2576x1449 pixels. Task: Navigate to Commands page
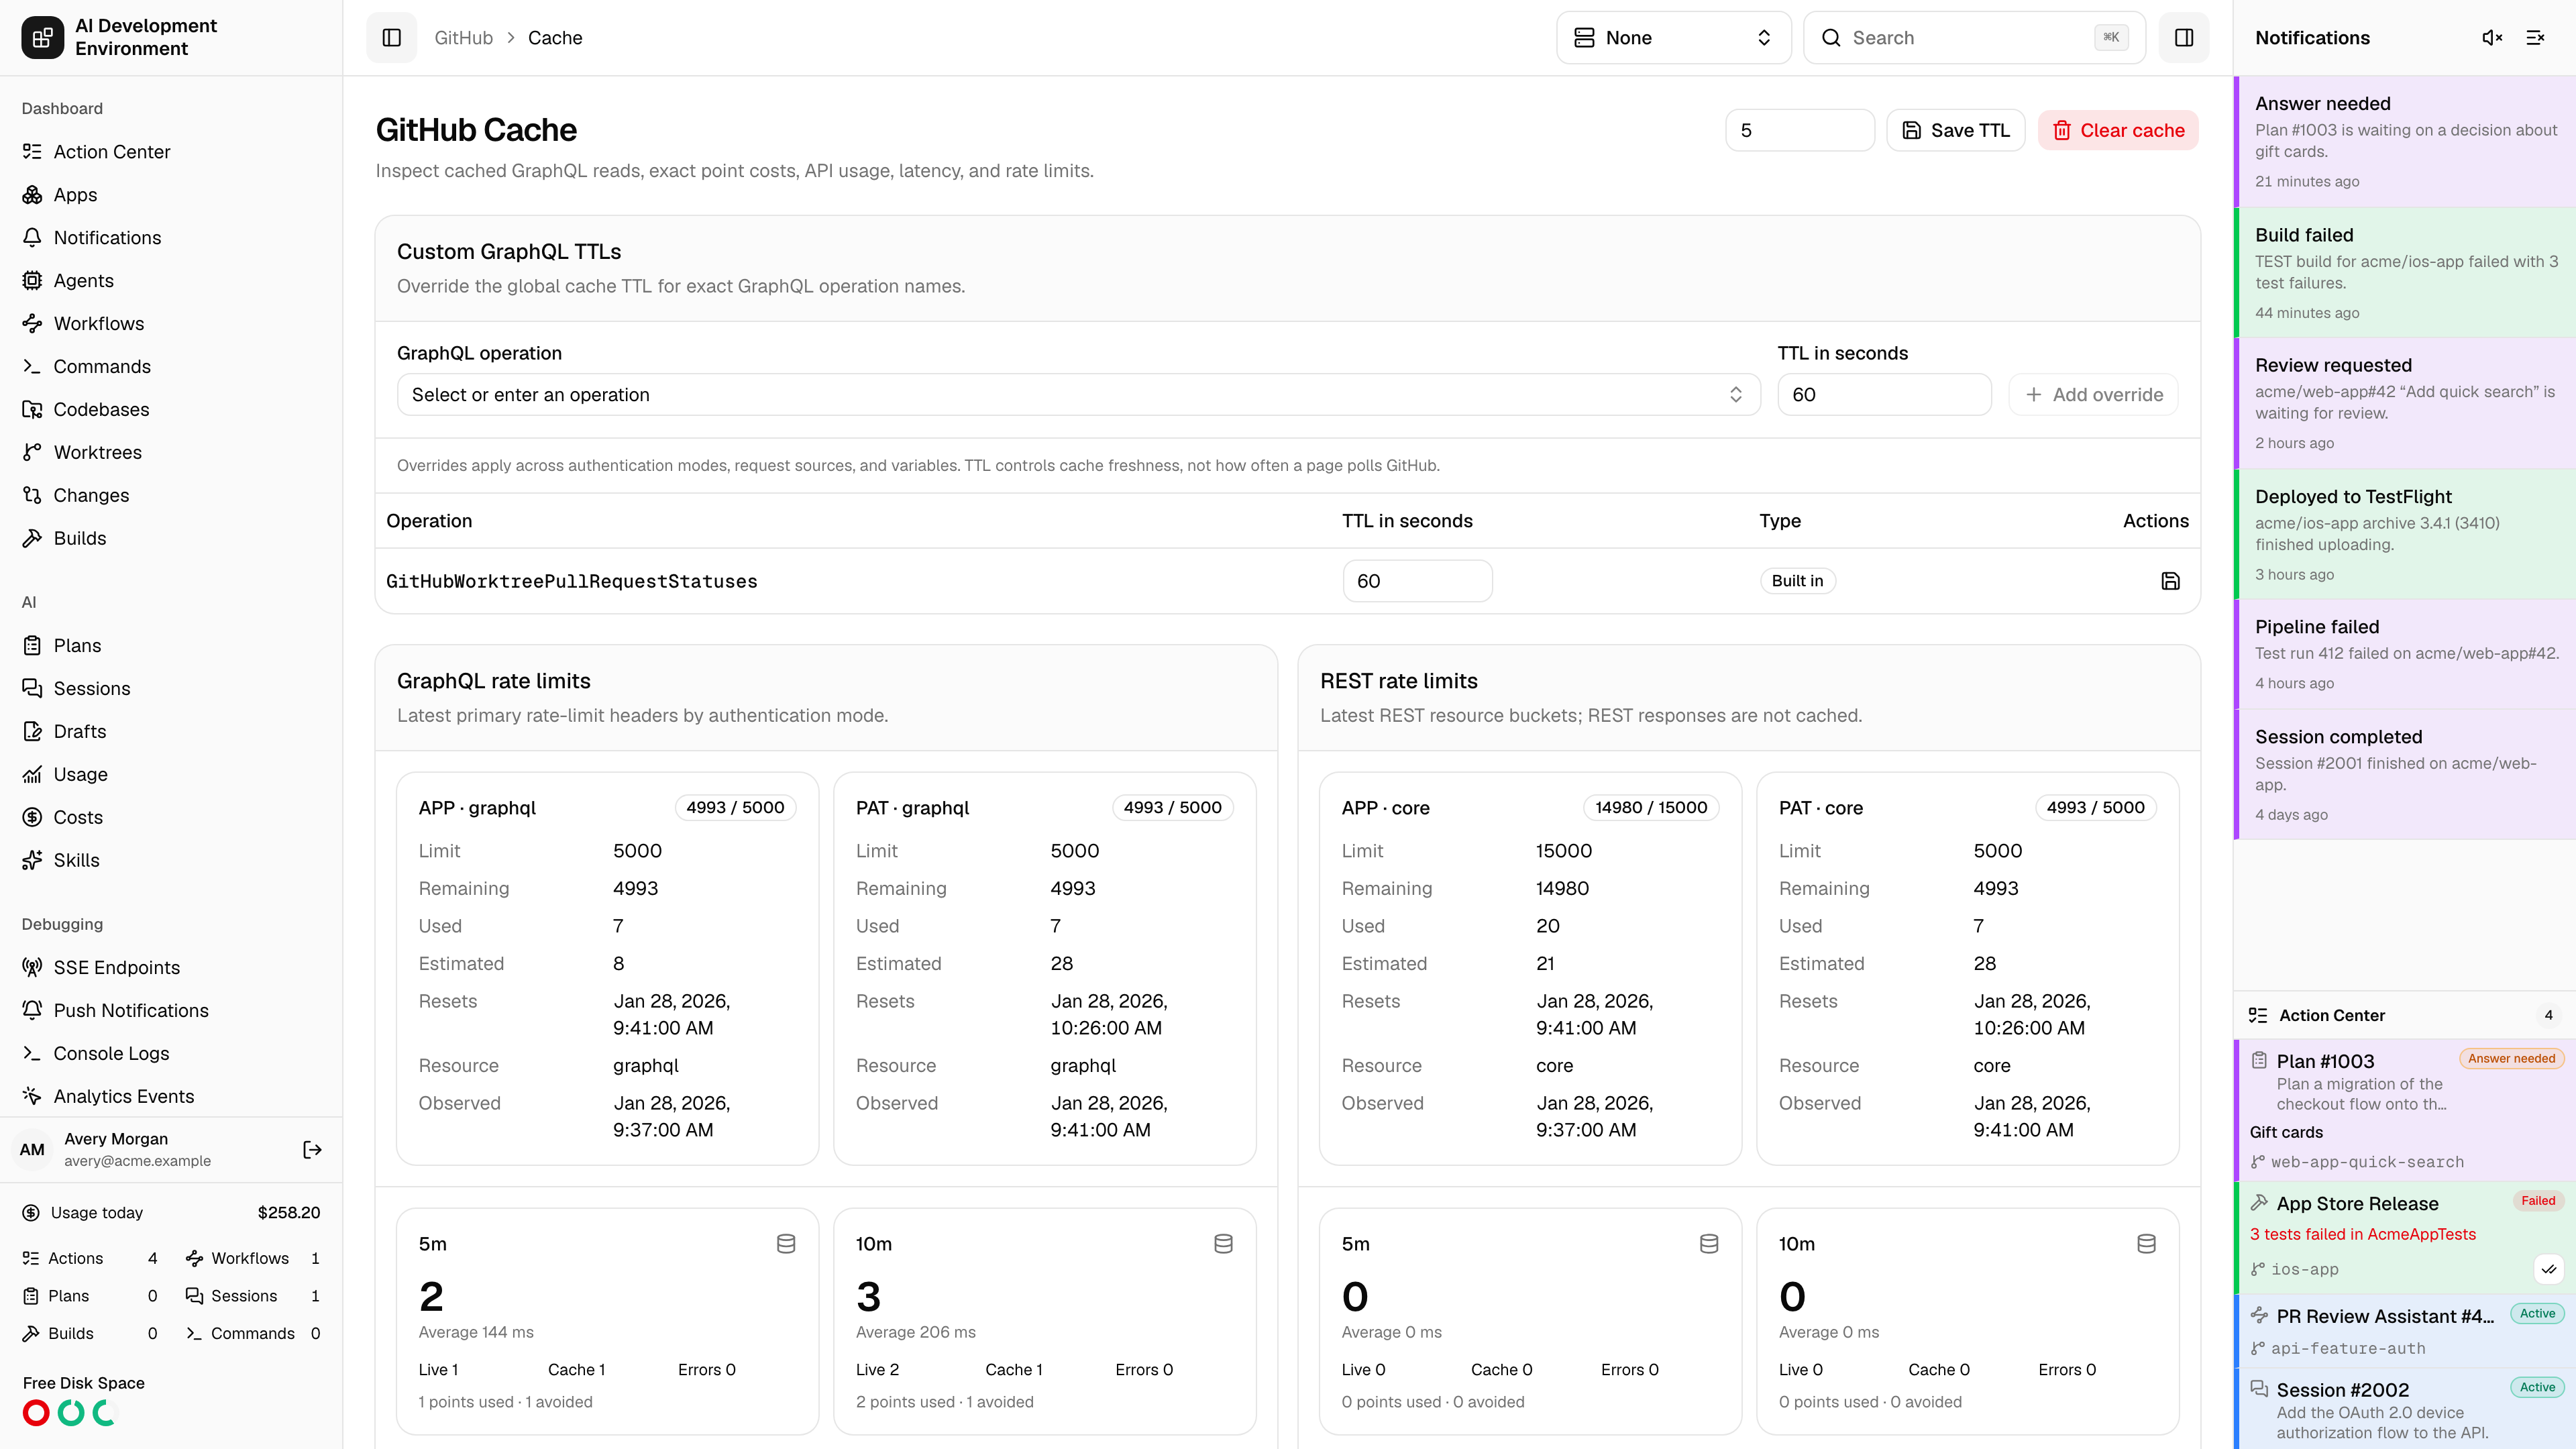[x=171, y=367]
